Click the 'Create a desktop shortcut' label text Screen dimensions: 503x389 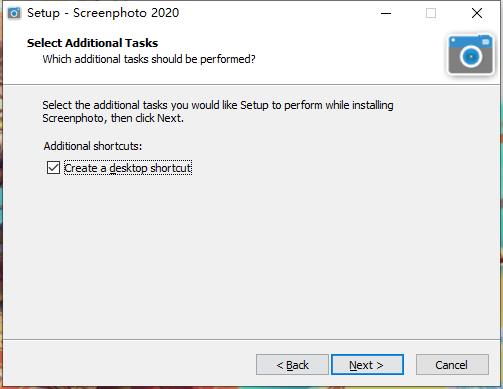(x=128, y=168)
